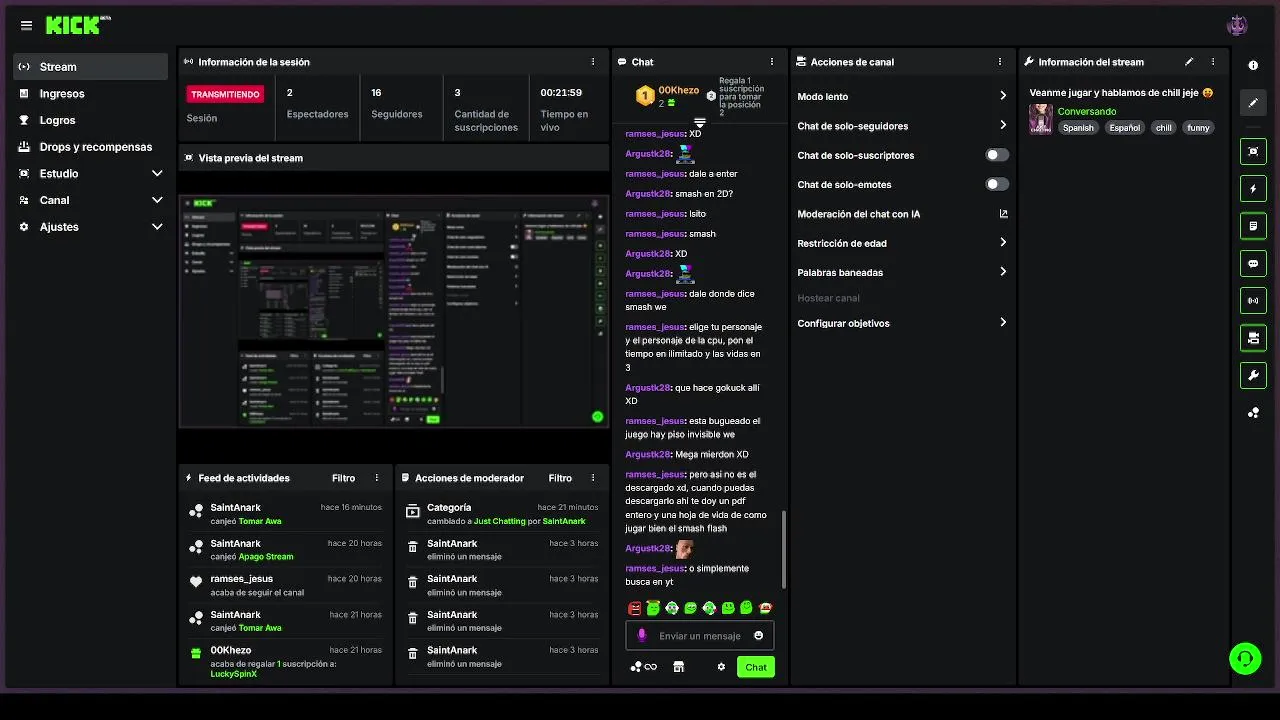Screen dimensions: 1280x720
Task: Toggle the lightning activity feed icon in sidebar
Action: [1253, 188]
